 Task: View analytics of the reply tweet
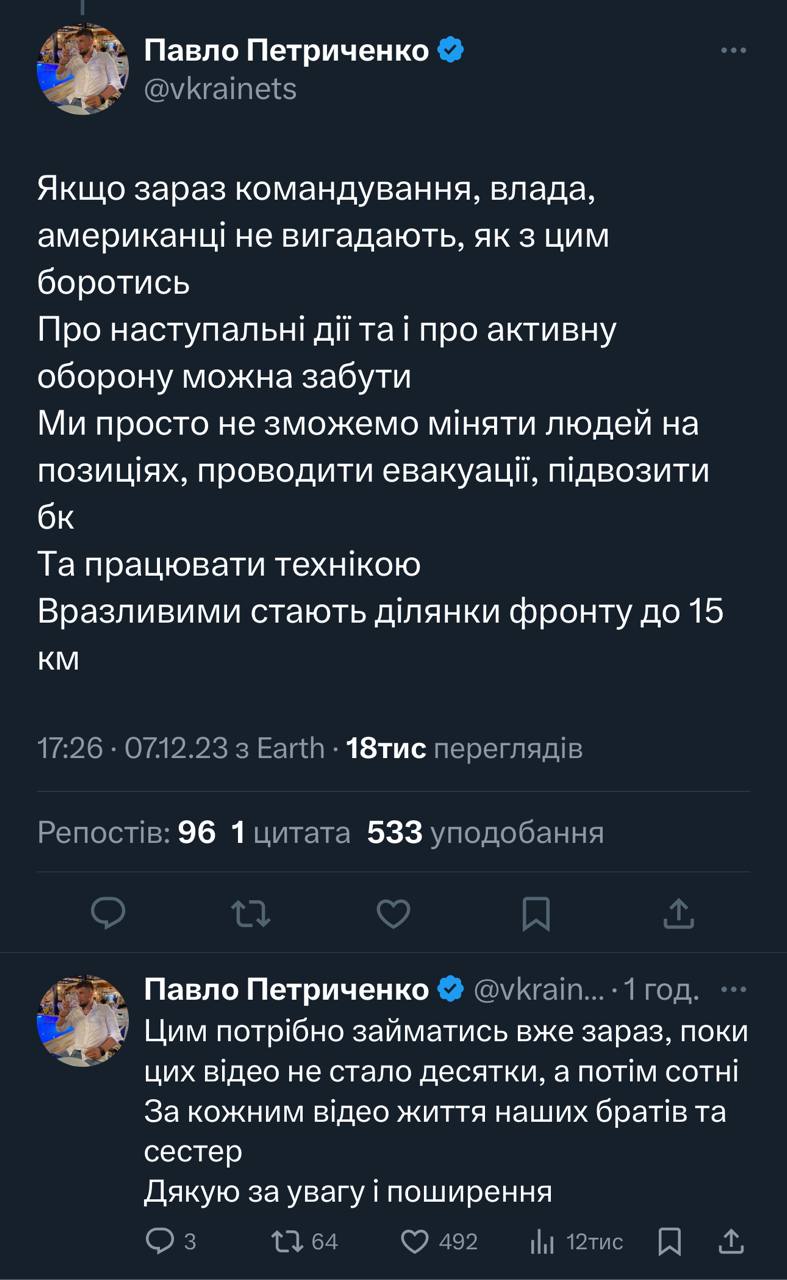pos(541,1241)
